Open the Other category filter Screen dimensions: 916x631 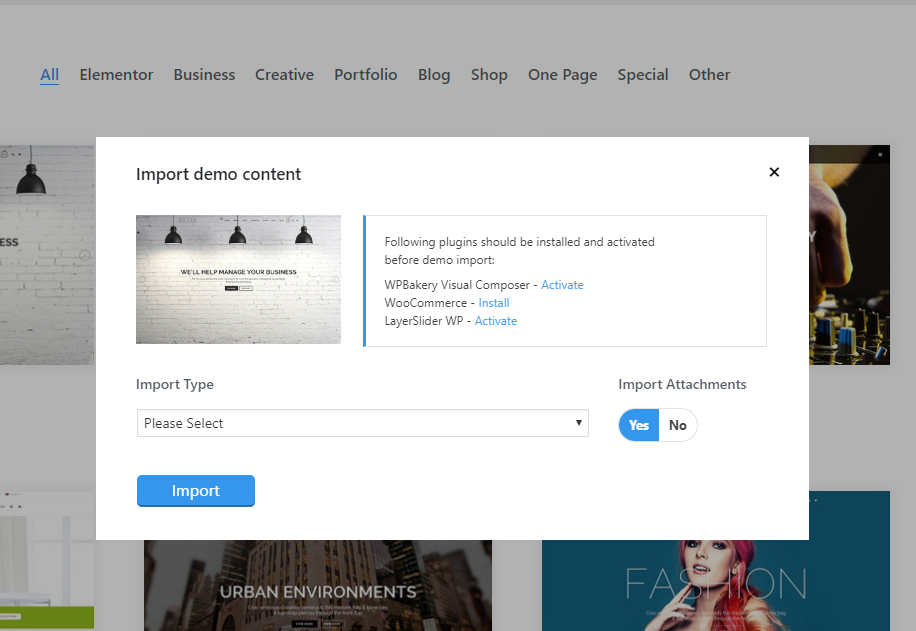coord(709,75)
